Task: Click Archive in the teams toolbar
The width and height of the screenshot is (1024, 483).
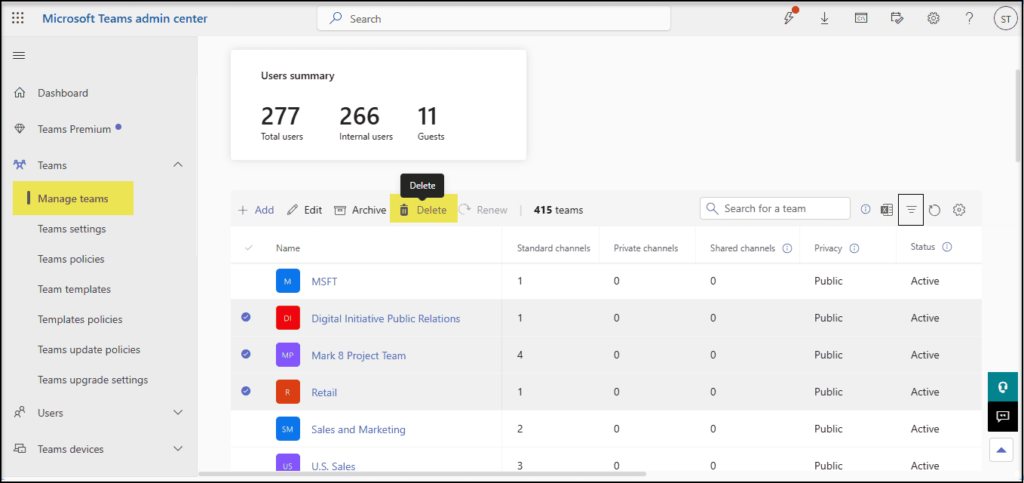Action: click(x=360, y=210)
